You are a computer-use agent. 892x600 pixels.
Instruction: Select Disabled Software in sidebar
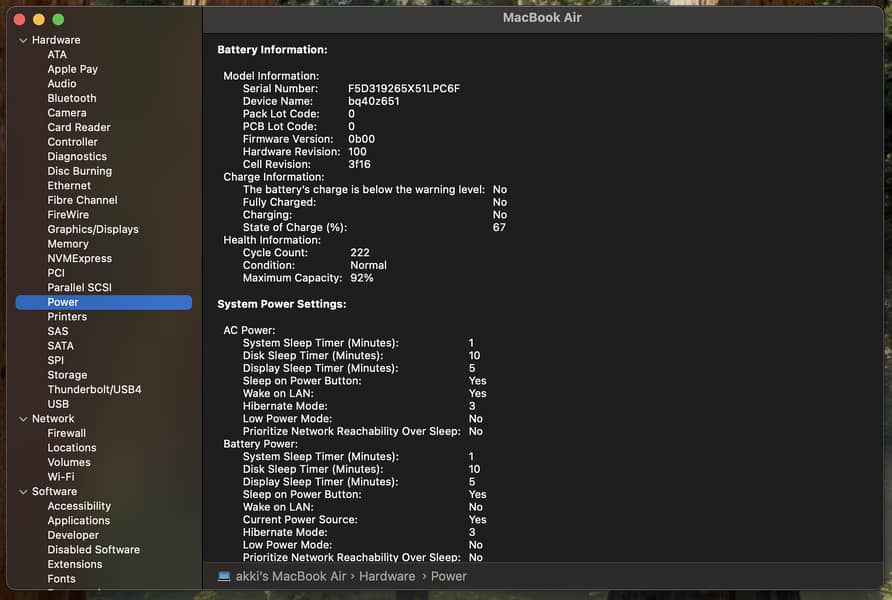(94, 550)
